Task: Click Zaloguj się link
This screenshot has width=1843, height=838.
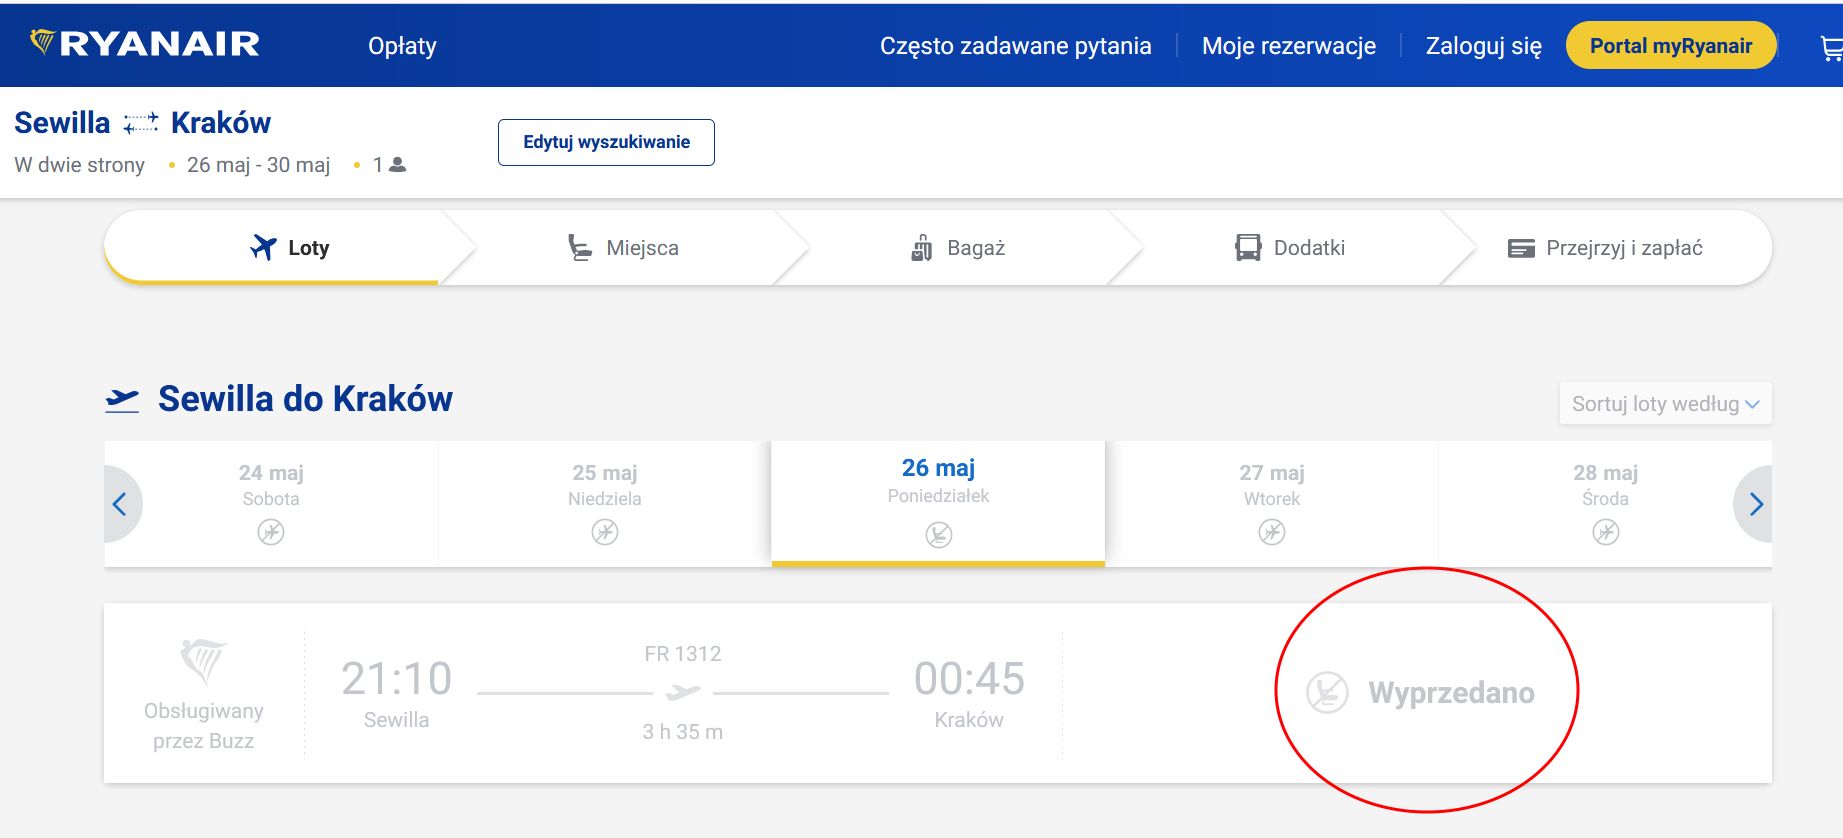Action: (x=1484, y=46)
